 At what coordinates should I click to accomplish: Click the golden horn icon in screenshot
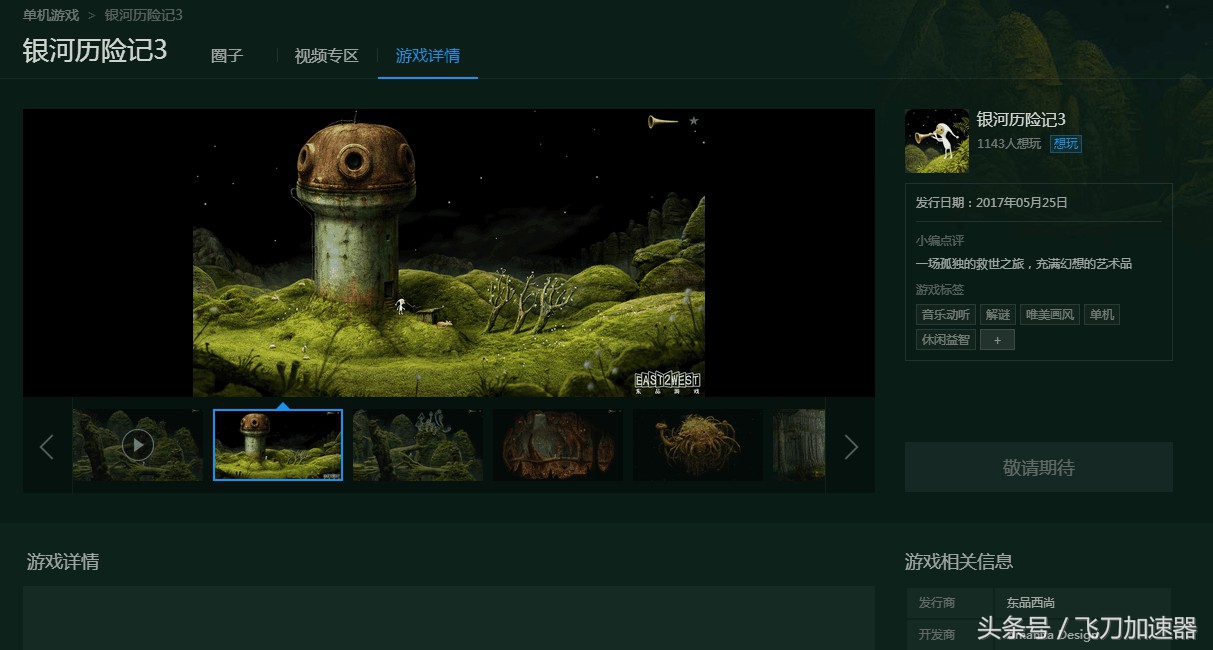point(662,121)
